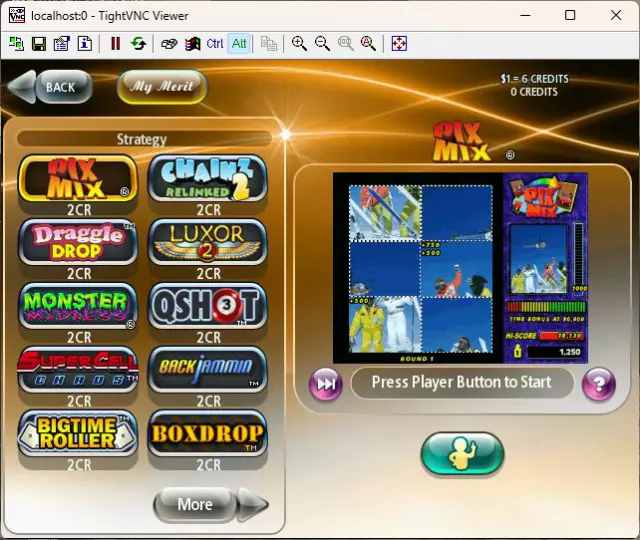Open the Backjammin game tile
This screenshot has height=540, width=640.
click(207, 370)
